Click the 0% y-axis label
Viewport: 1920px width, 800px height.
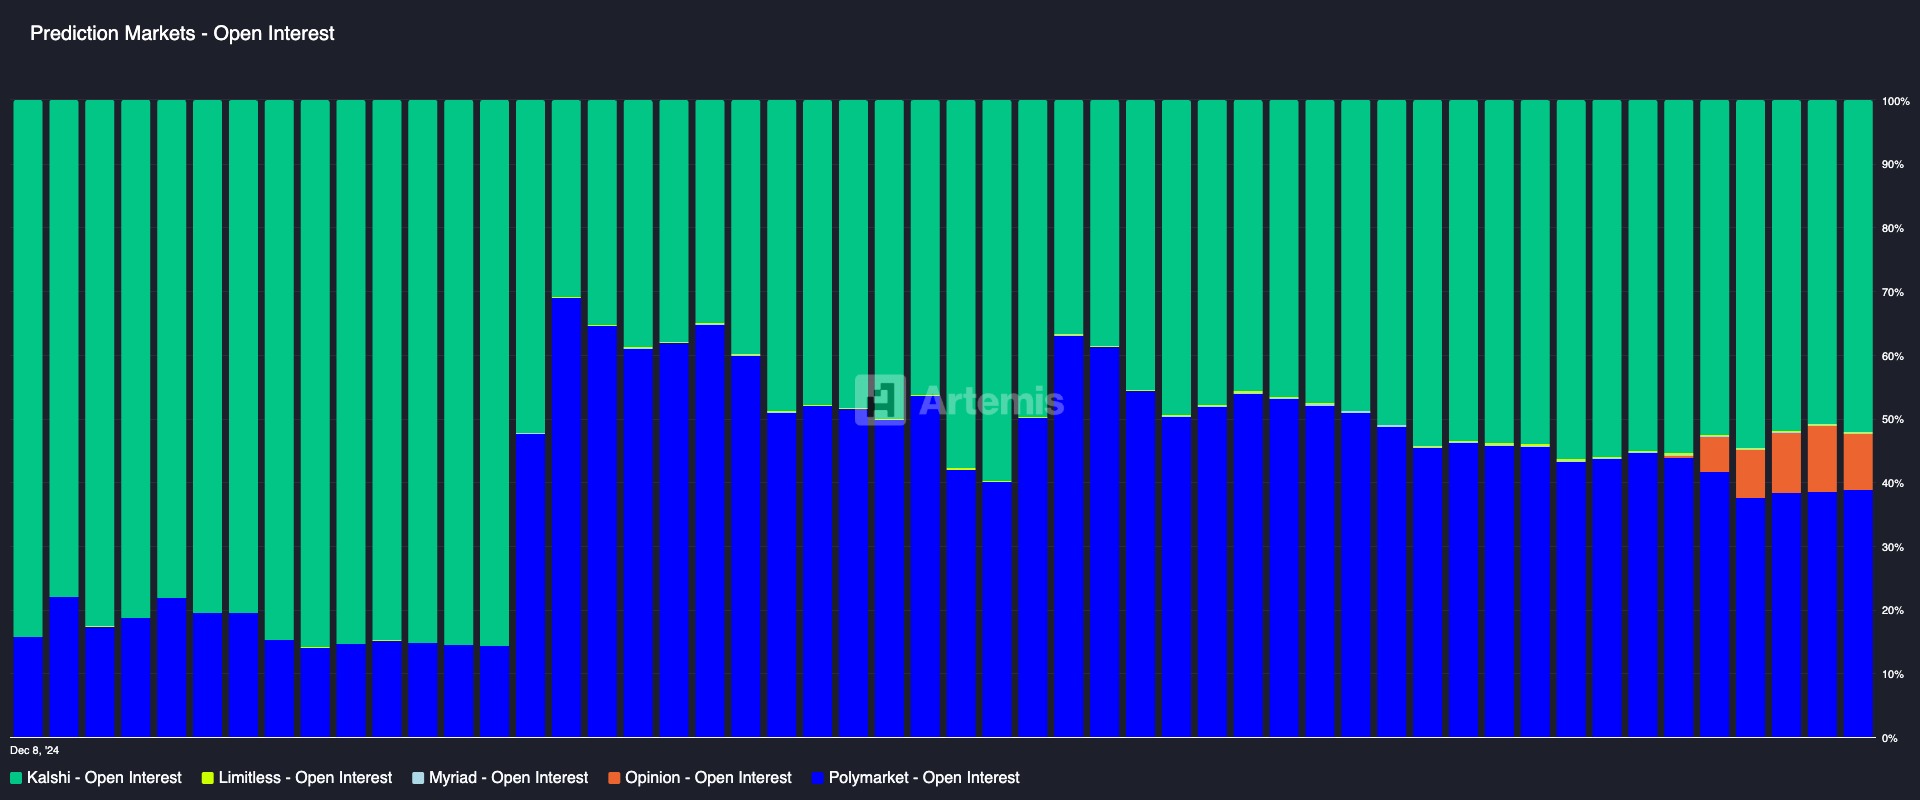[1889, 739]
